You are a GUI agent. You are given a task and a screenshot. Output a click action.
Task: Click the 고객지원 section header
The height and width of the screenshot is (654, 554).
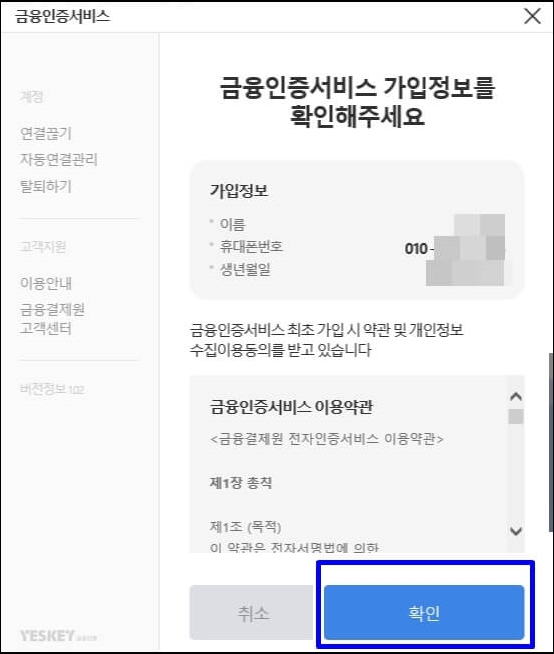(x=43, y=247)
